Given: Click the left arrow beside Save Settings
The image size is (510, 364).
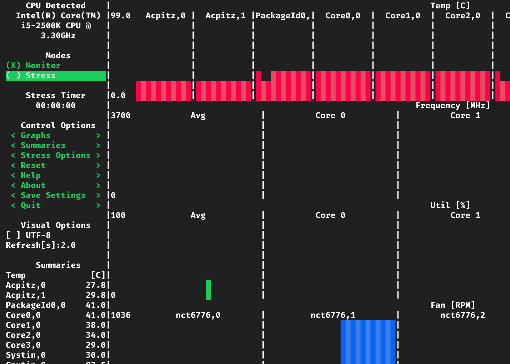Looking at the screenshot, I should (13, 195).
